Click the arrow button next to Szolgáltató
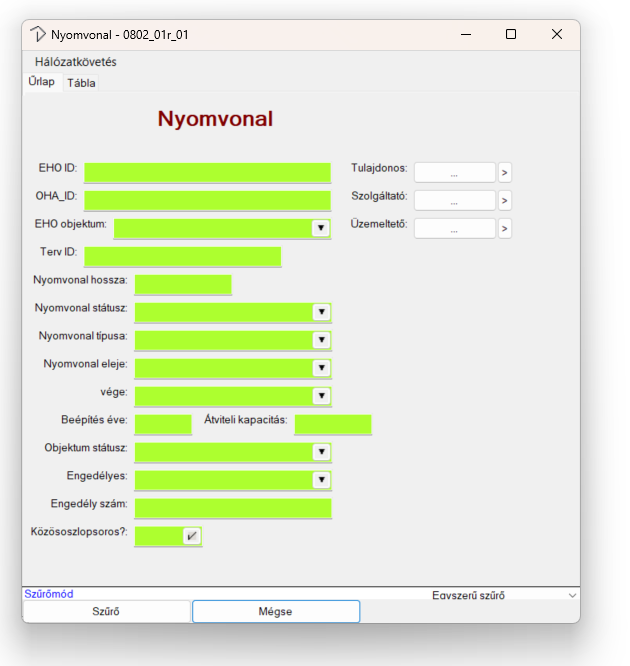Viewport: 630px width, 666px height. coord(505,201)
